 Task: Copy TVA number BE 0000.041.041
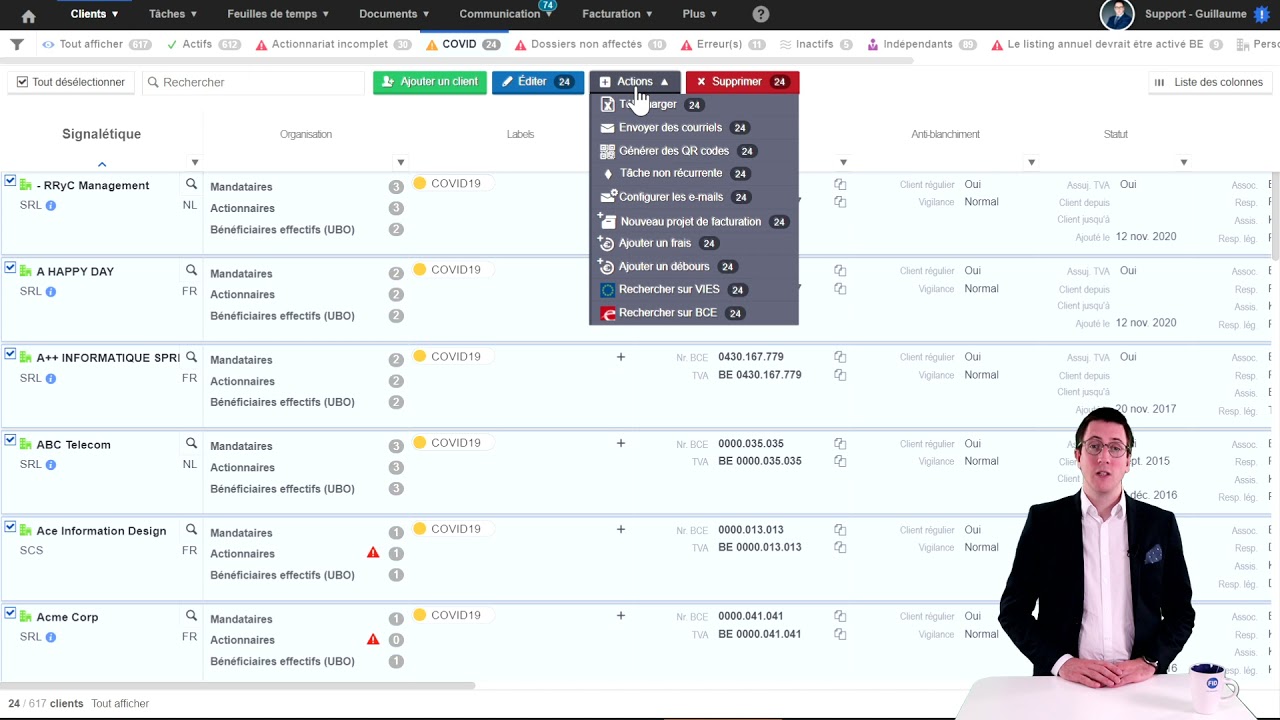[840, 634]
